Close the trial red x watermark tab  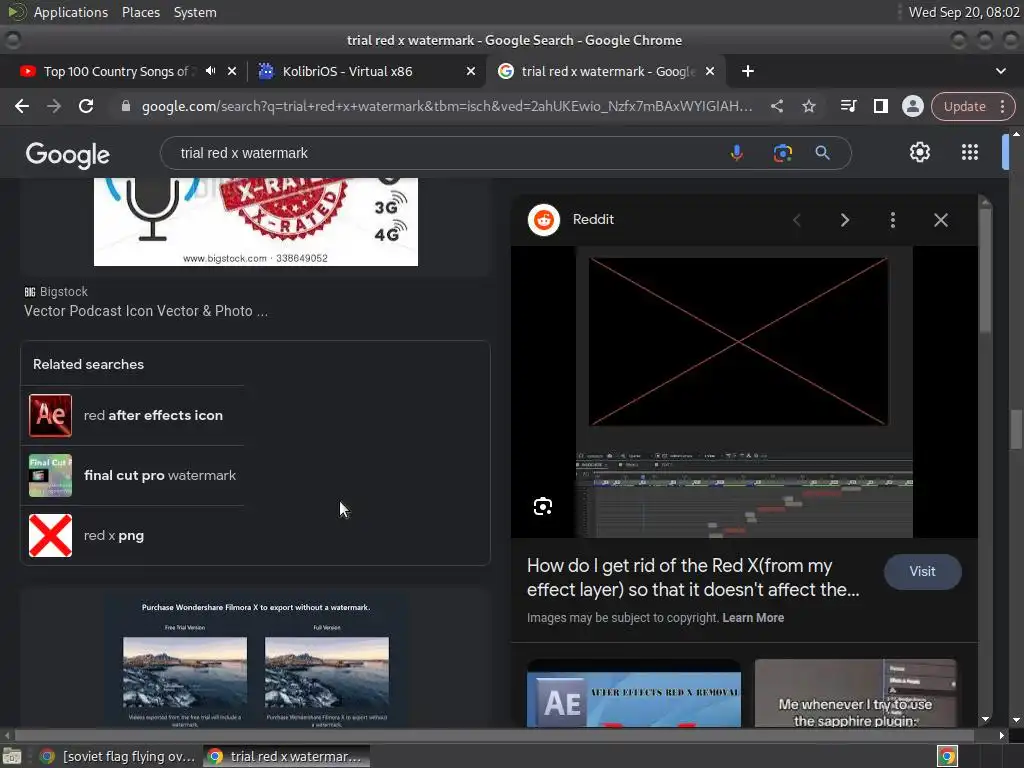[x=710, y=71]
